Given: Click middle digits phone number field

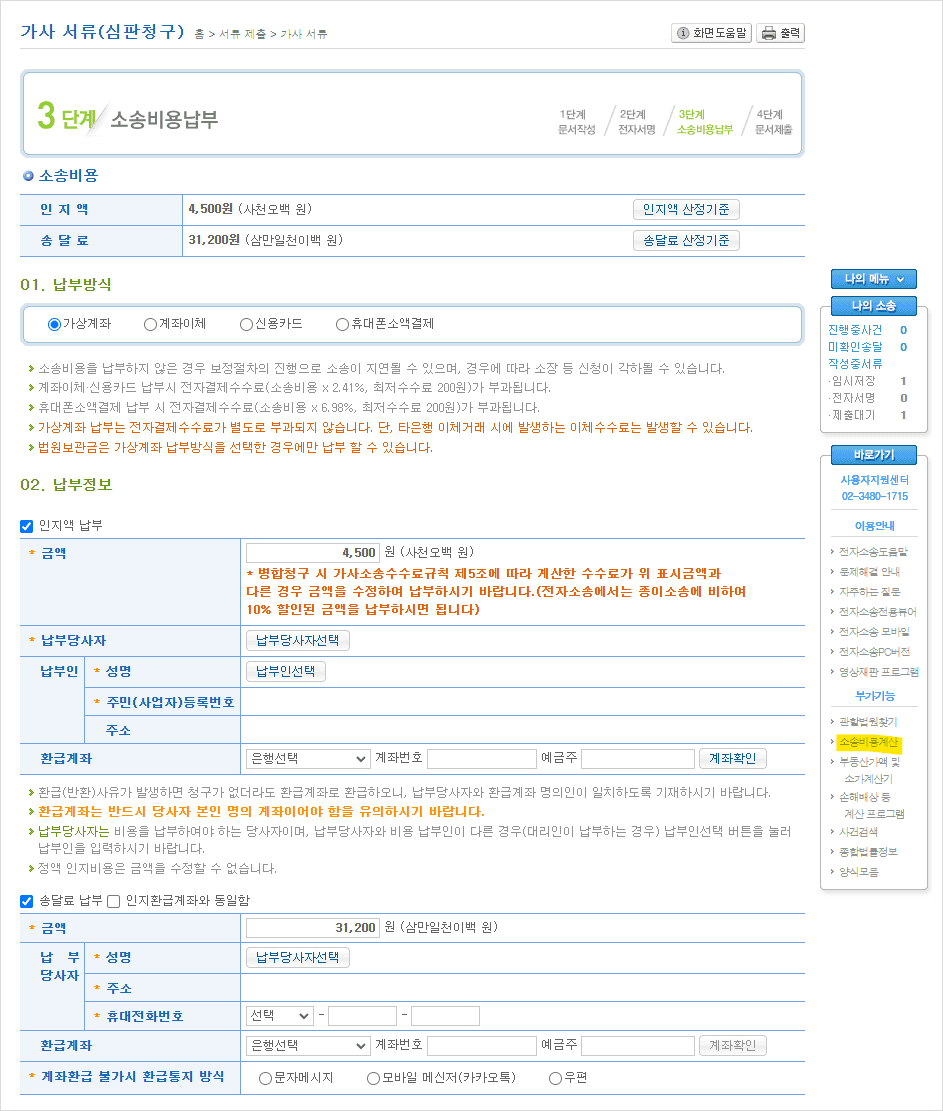Looking at the screenshot, I should click(x=363, y=1016).
